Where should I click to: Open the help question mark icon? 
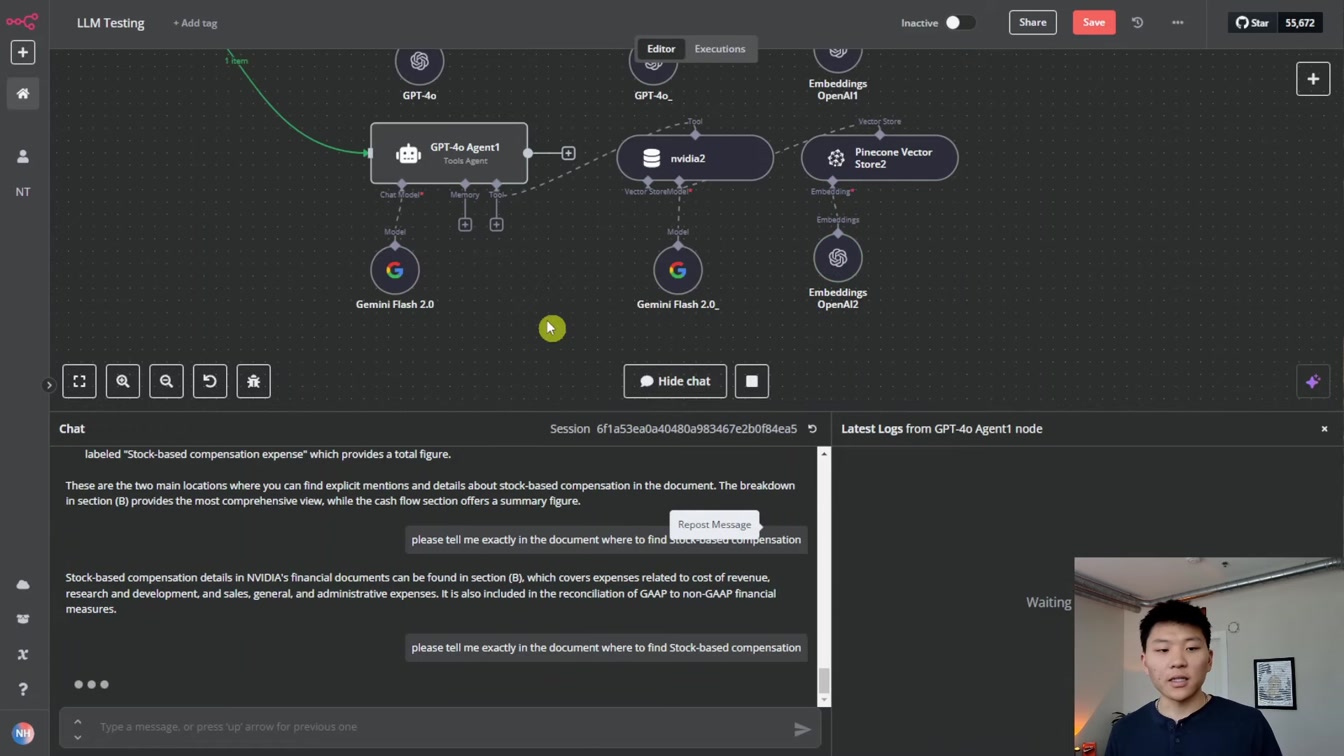(x=23, y=689)
